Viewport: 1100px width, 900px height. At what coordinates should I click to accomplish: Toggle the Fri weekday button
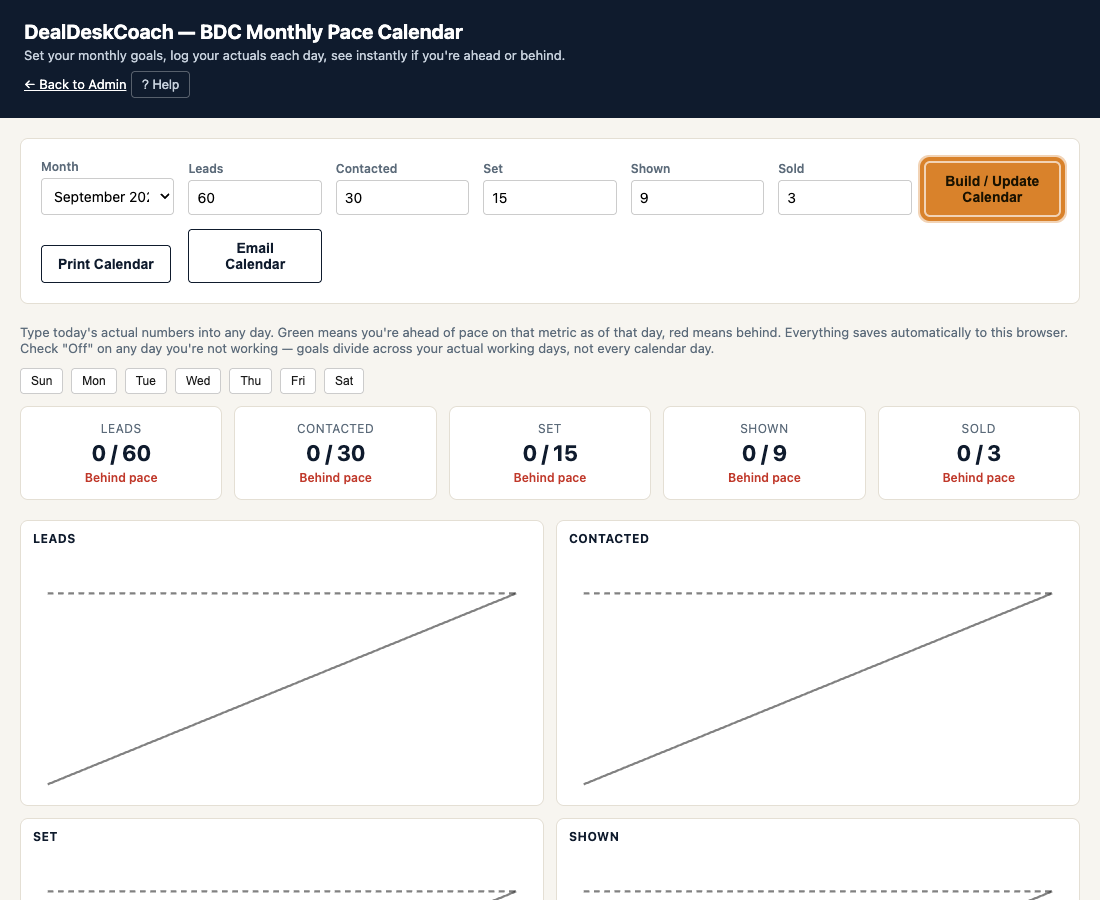298,381
